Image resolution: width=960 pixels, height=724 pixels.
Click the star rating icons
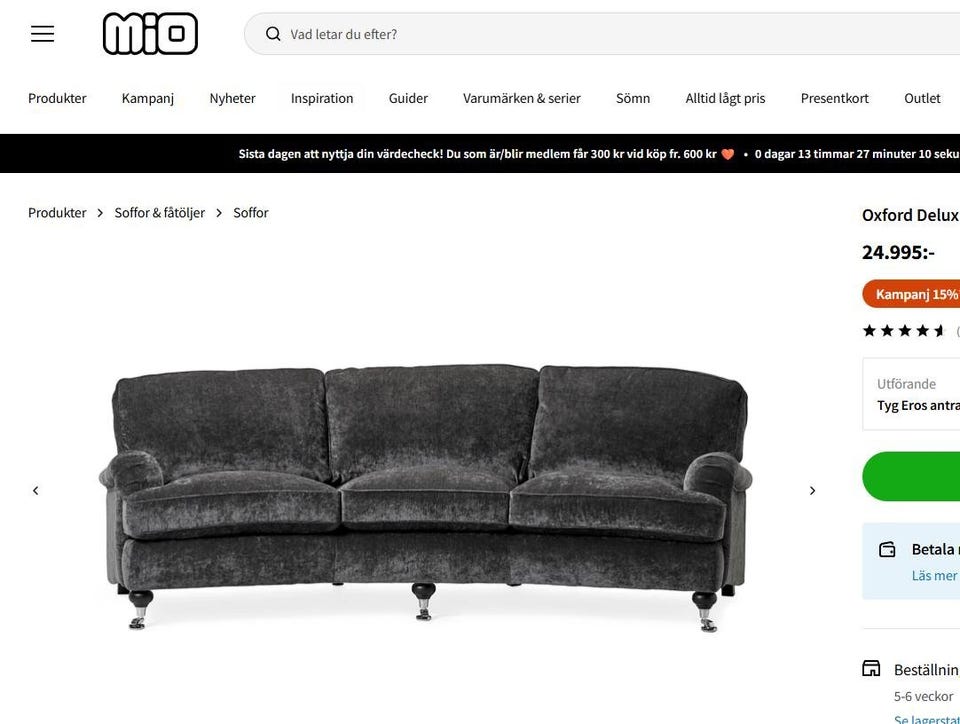(904, 331)
